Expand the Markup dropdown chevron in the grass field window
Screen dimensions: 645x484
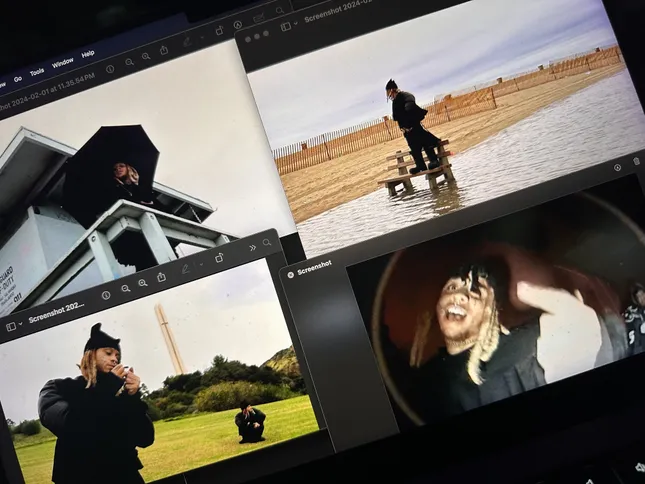[202, 264]
